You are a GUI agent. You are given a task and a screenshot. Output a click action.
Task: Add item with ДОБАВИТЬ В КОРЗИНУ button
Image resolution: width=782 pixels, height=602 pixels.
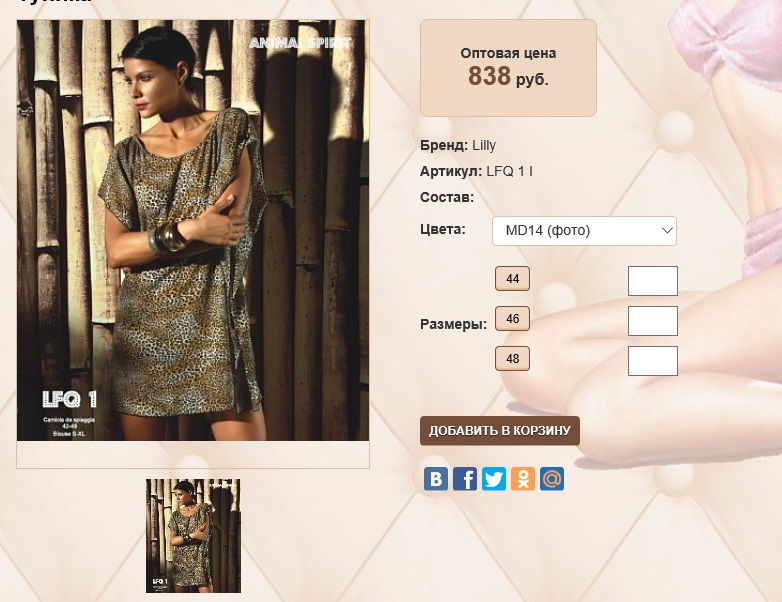click(x=500, y=430)
